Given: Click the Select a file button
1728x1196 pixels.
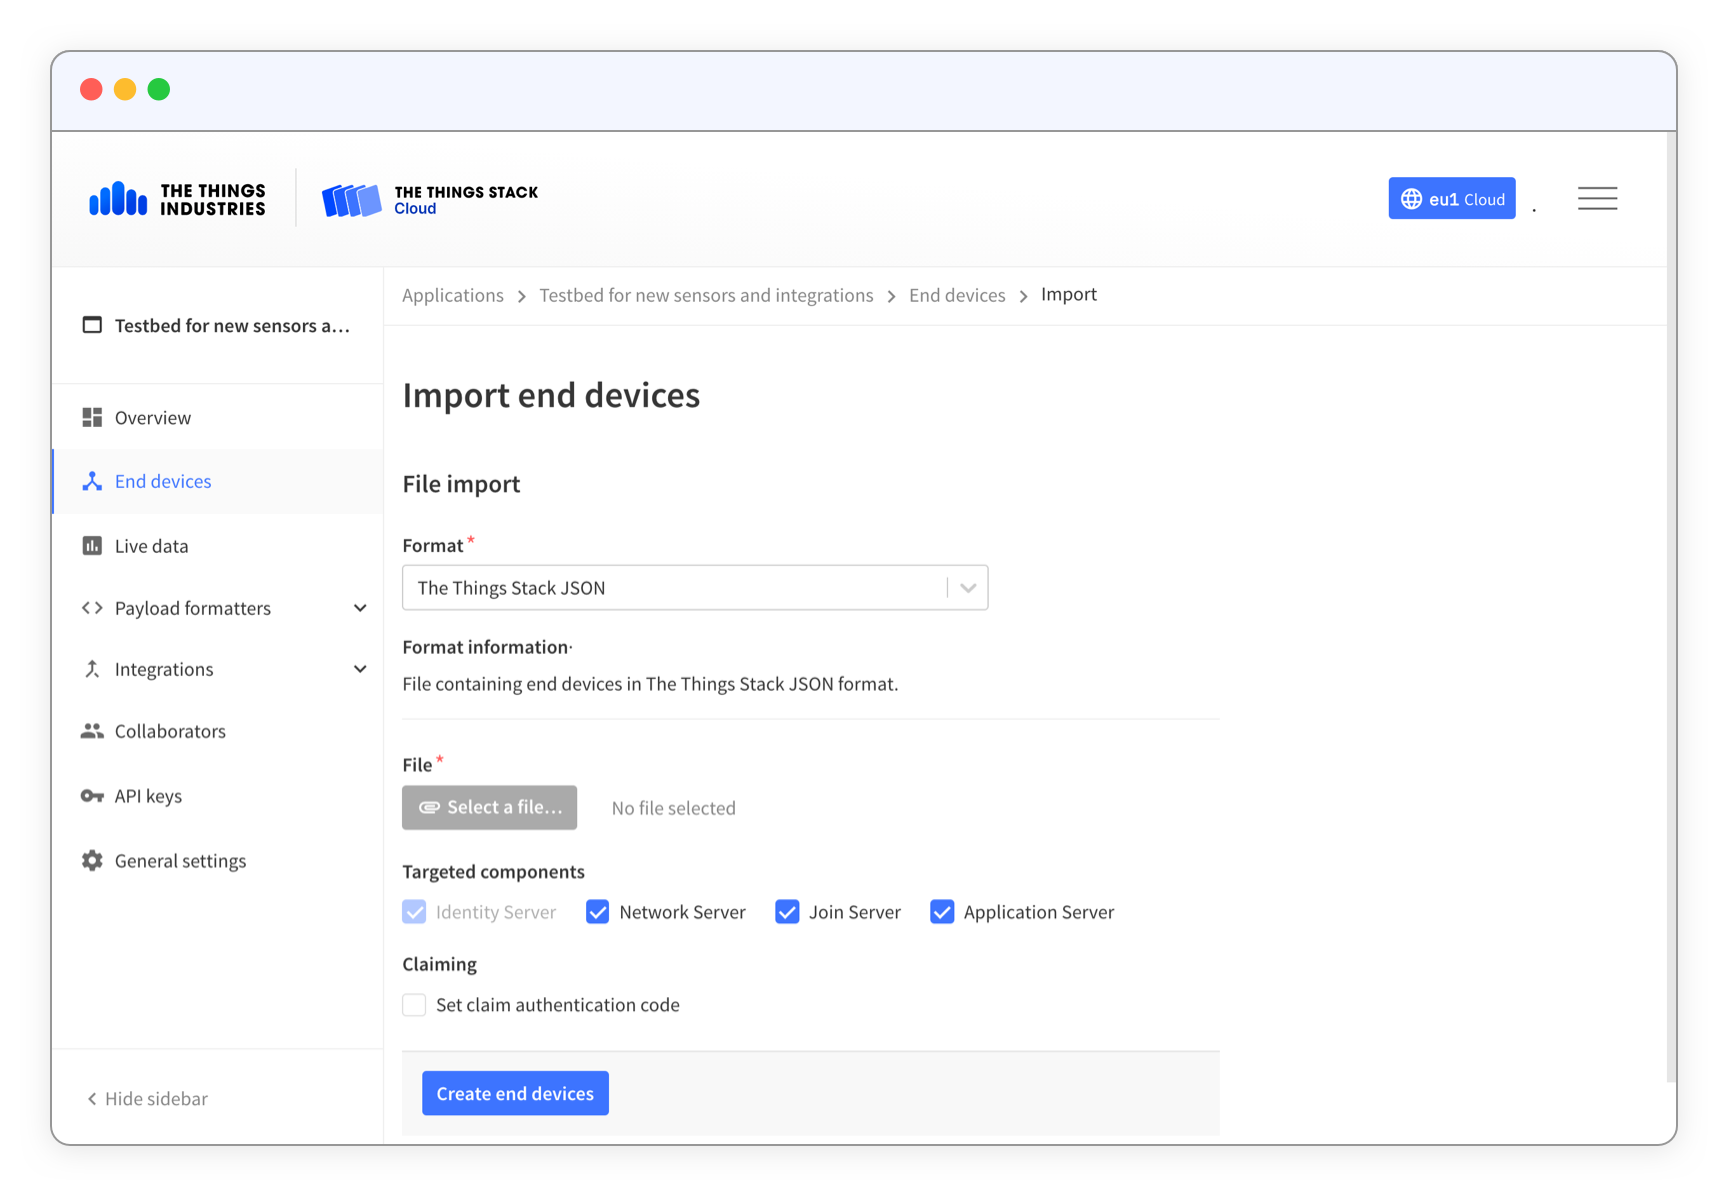Looking at the screenshot, I should tap(490, 807).
